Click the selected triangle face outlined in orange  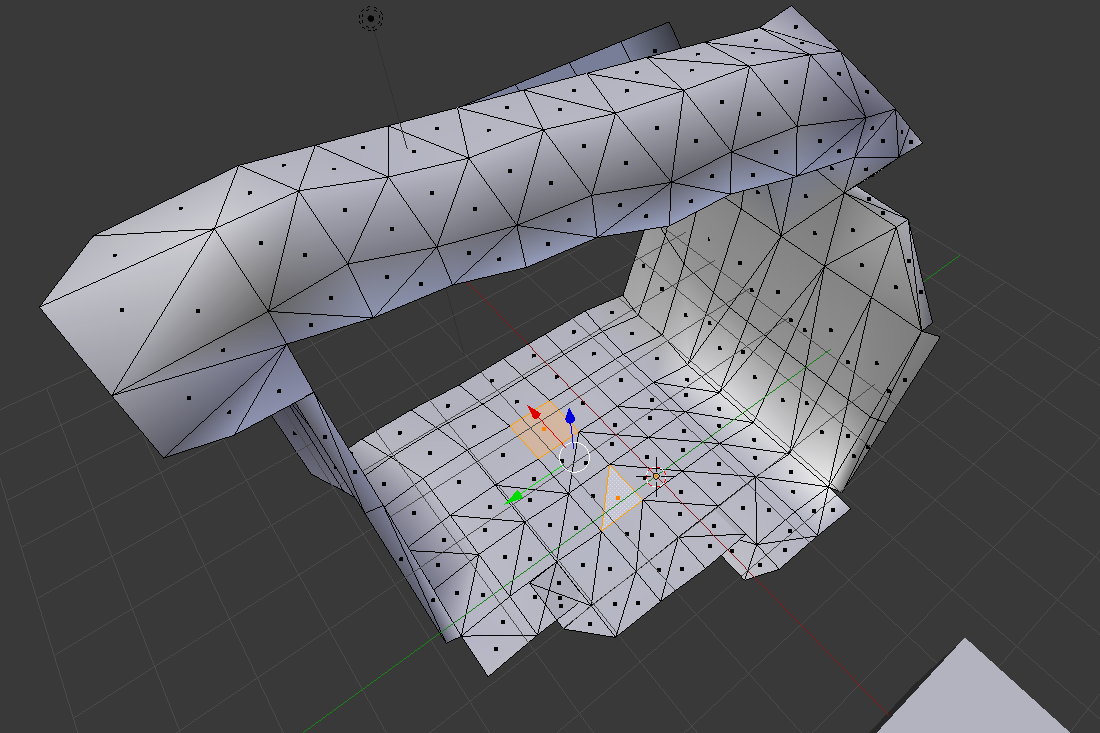(x=618, y=497)
